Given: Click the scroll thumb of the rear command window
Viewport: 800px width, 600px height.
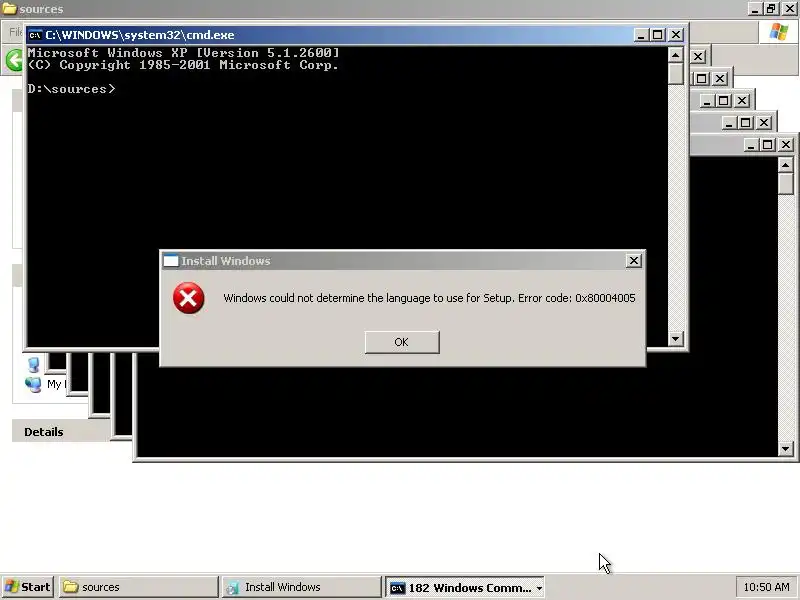Looking at the screenshot, I should 786,184.
